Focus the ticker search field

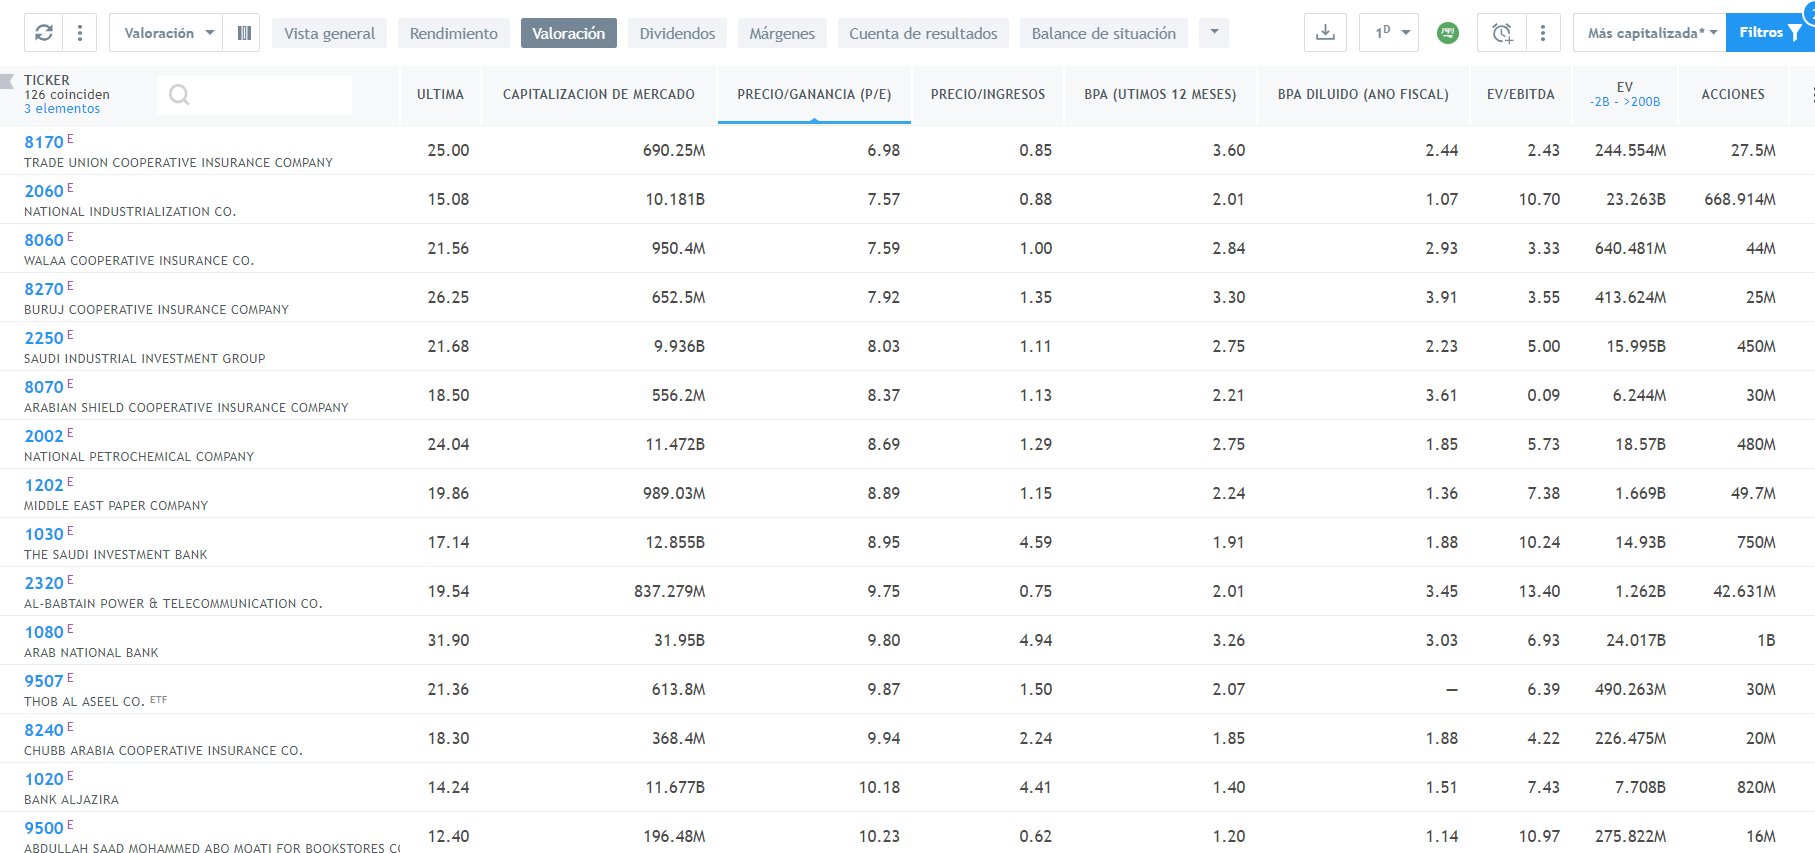[254, 95]
